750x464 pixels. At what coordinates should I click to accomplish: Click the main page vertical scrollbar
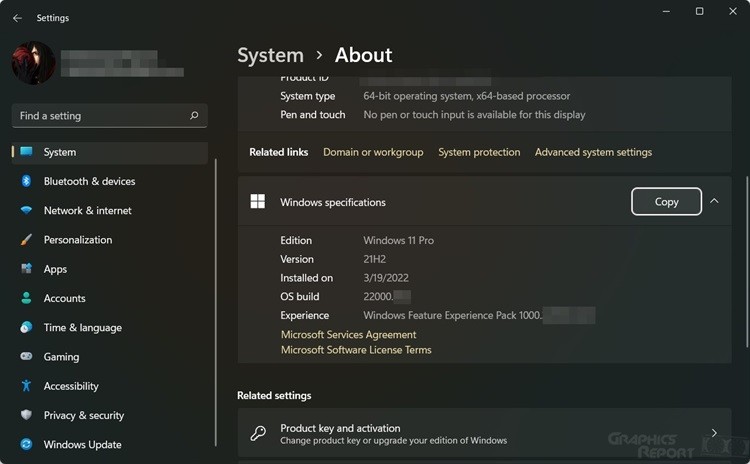point(747,262)
